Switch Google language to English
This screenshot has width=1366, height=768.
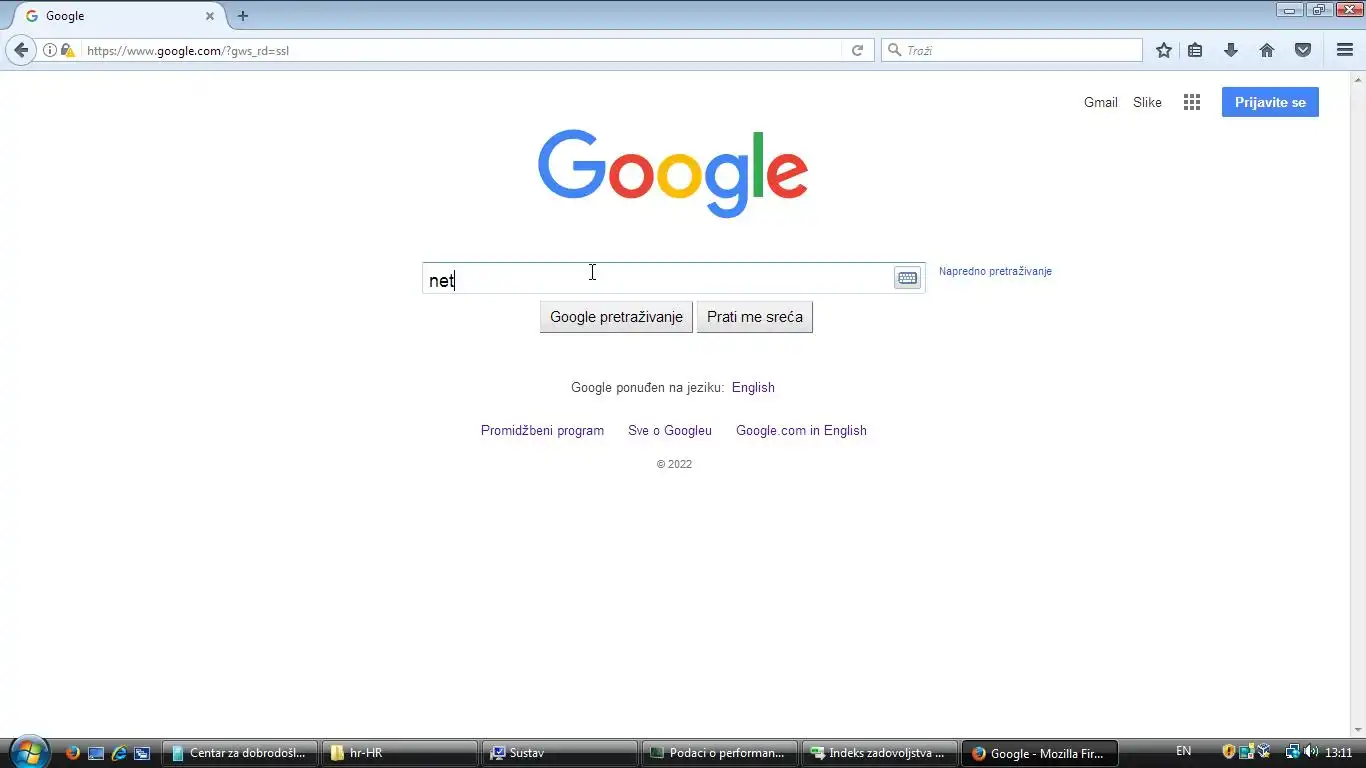point(753,387)
